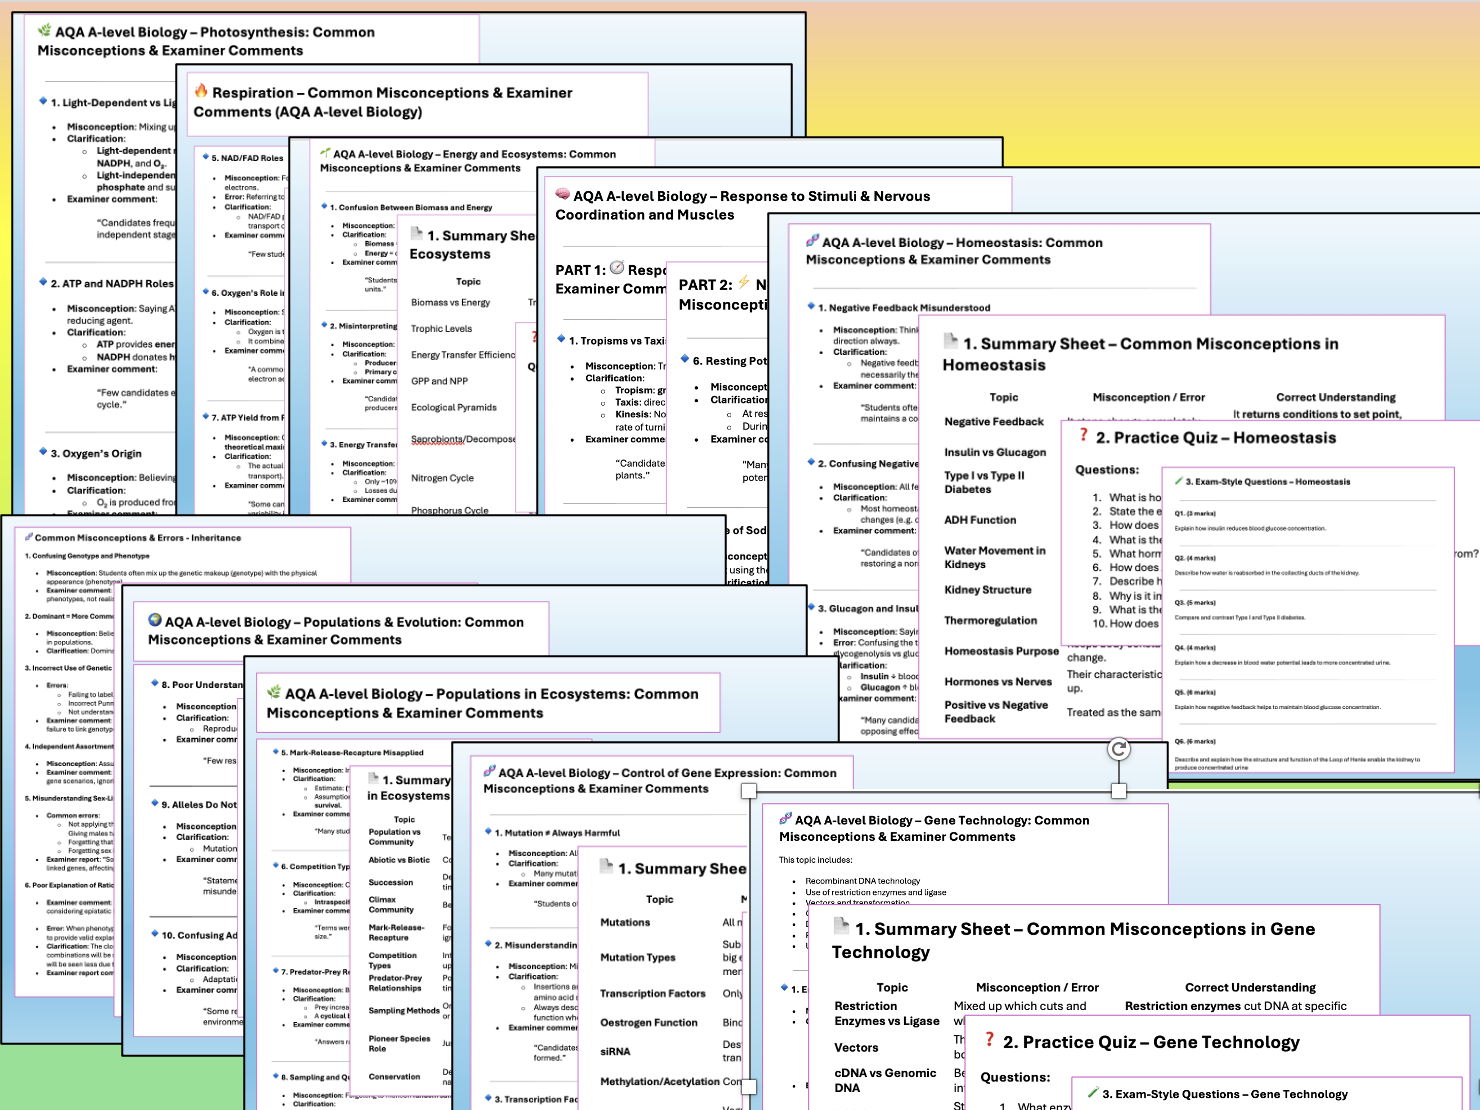Click the compass icon next to PART 1 heading

pyautogui.click(x=617, y=268)
